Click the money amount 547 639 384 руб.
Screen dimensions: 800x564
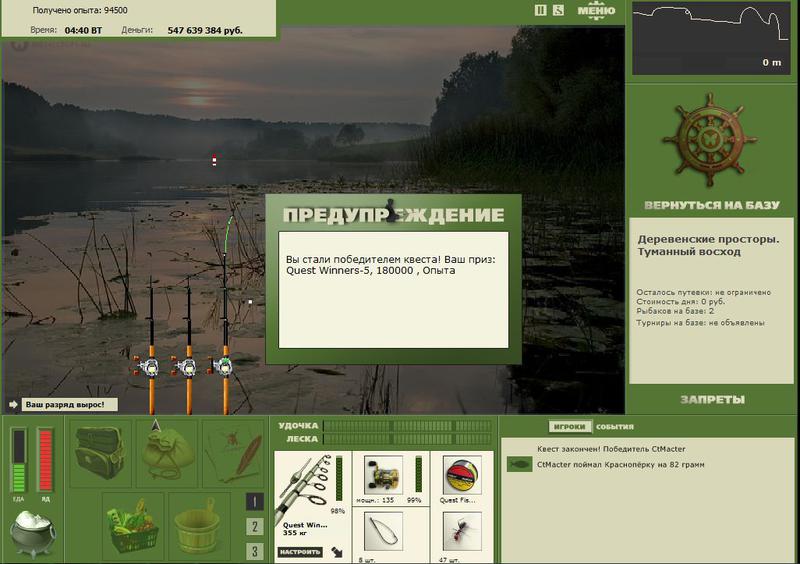point(205,31)
